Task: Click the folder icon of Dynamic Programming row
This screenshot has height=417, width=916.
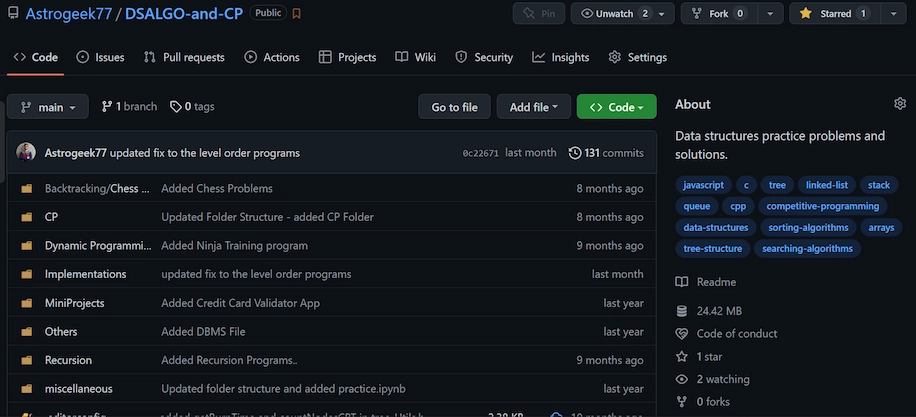Action: click(26, 245)
